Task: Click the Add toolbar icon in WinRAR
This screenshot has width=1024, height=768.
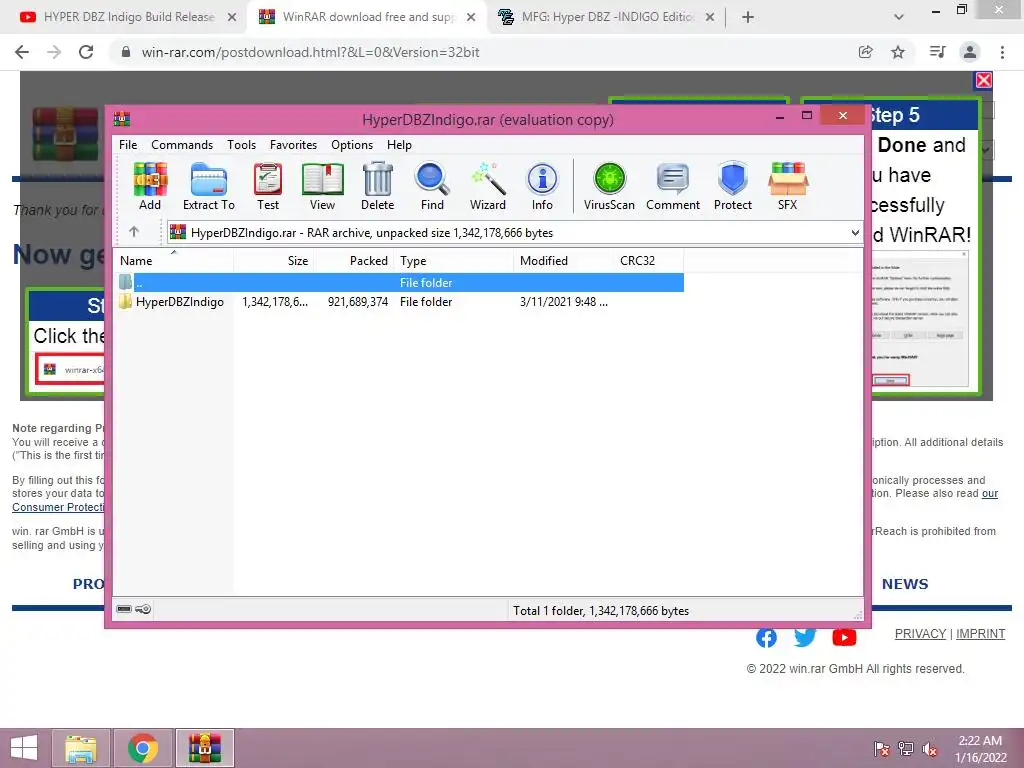Action: tap(150, 186)
